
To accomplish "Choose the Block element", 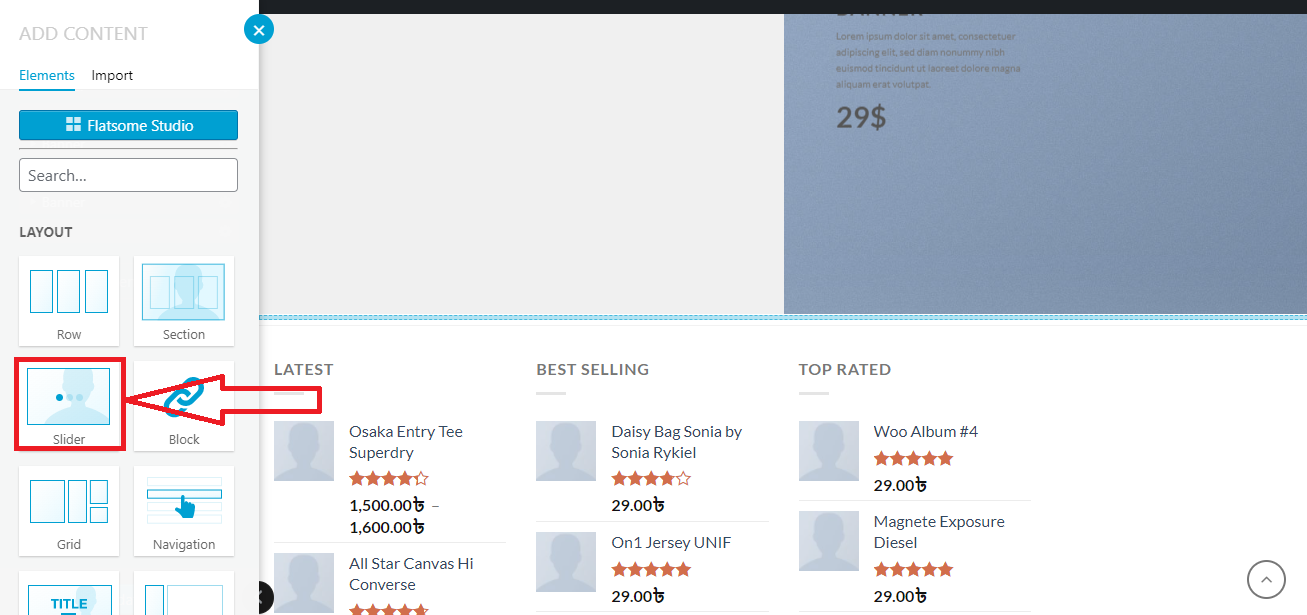I will pos(183,404).
